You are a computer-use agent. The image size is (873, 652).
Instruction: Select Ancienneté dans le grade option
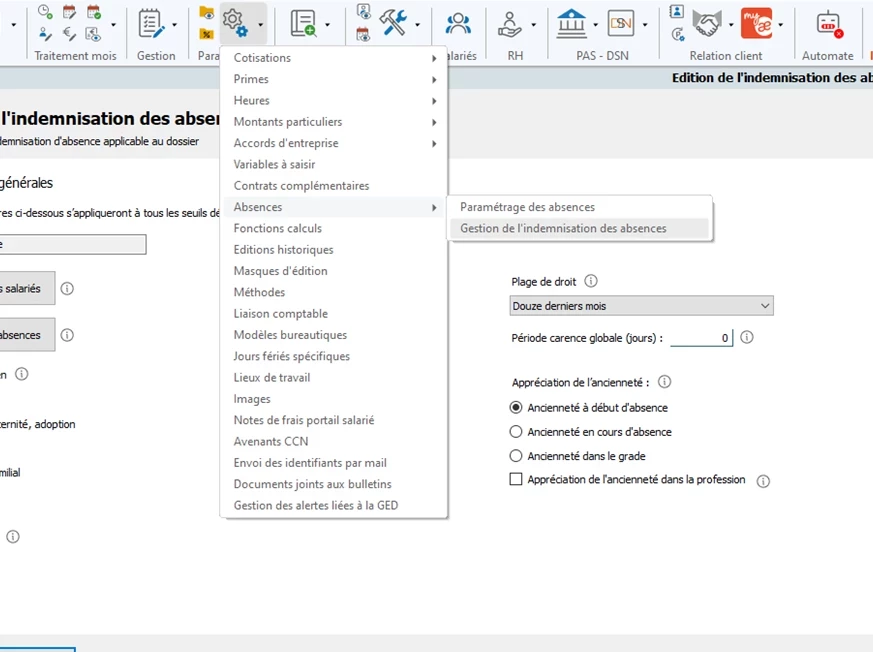click(x=516, y=456)
